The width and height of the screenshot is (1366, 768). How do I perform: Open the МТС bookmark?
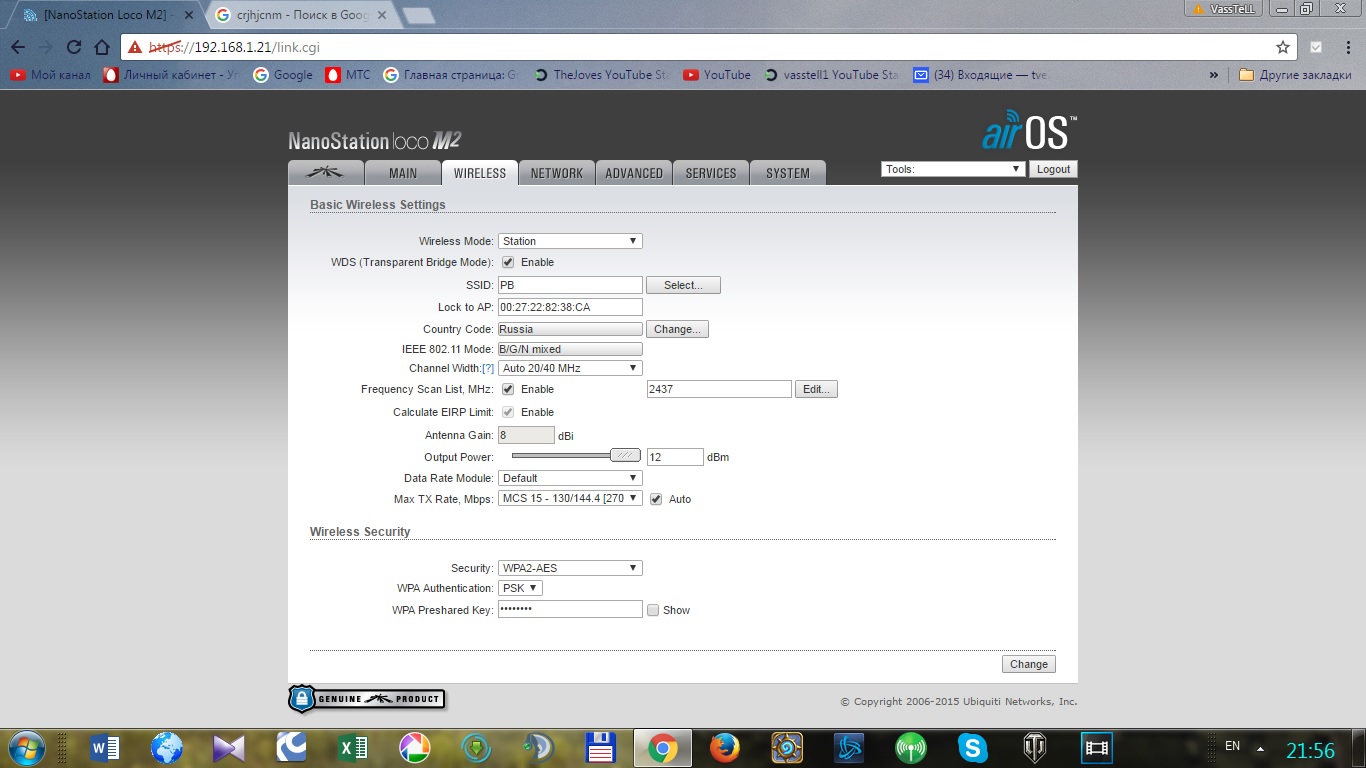(x=348, y=75)
